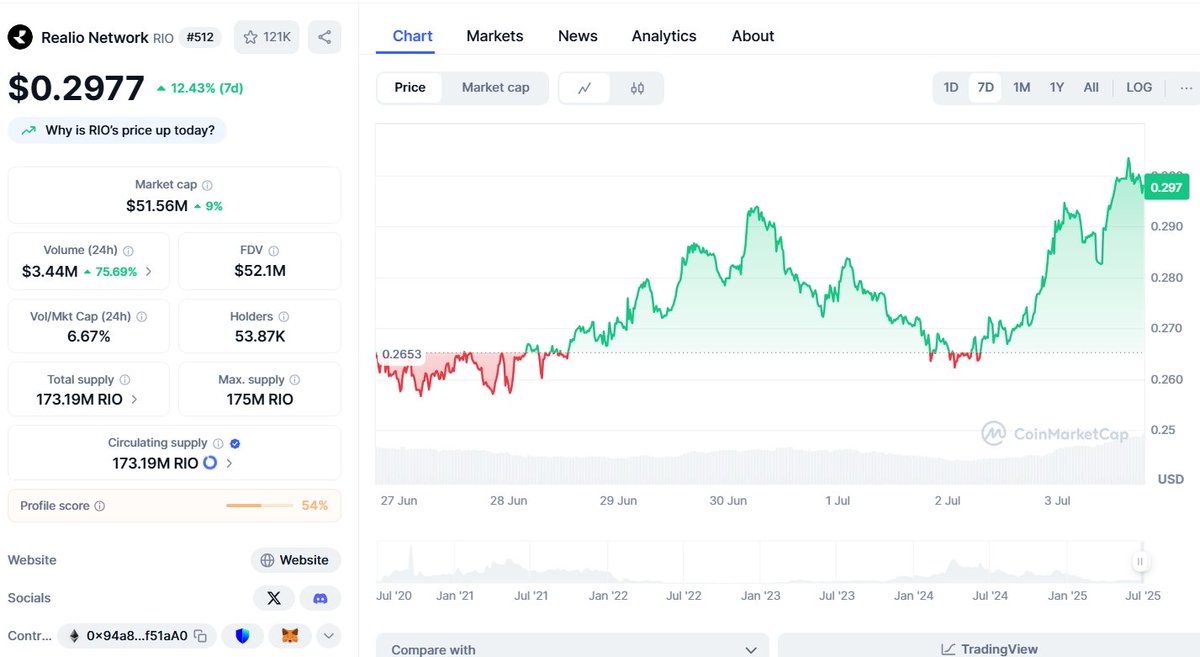Click the Realio Network logo icon

click(x=20, y=37)
